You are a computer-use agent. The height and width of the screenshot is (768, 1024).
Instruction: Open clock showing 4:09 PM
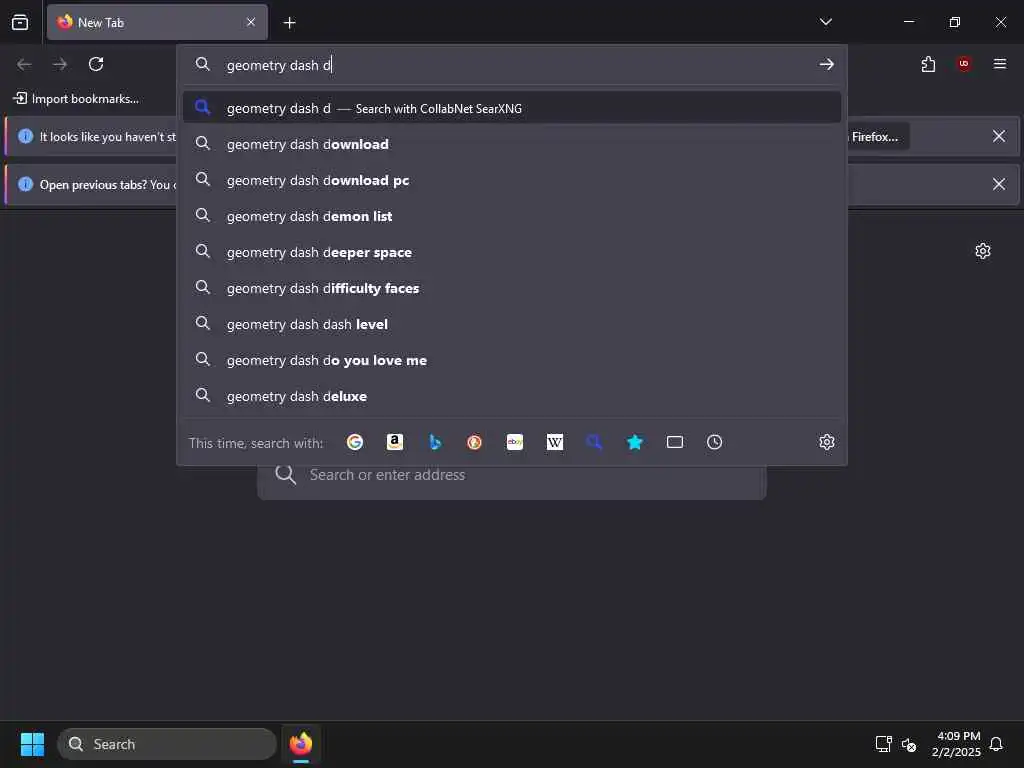(957, 744)
